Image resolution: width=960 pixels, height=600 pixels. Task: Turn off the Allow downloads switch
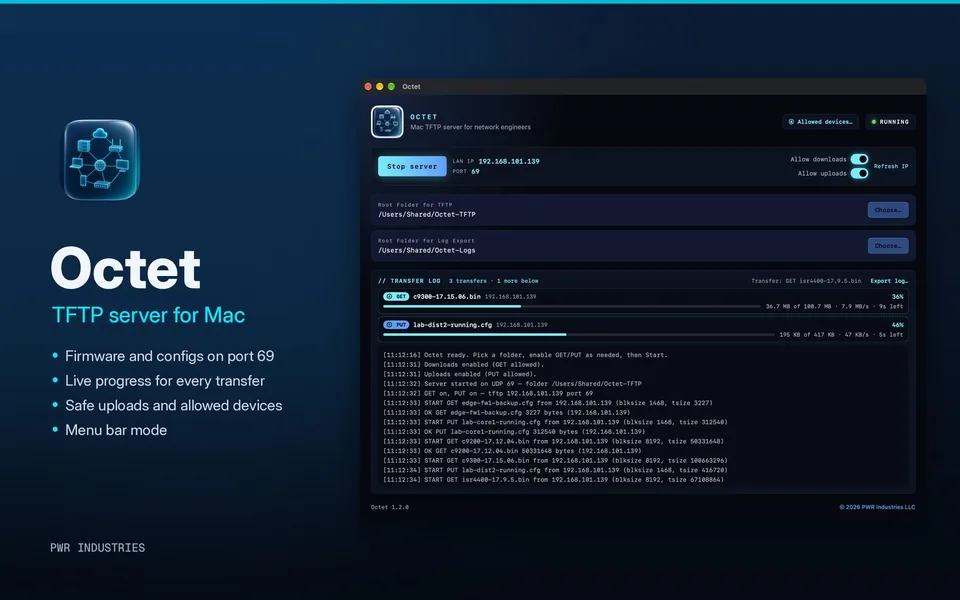(x=860, y=159)
